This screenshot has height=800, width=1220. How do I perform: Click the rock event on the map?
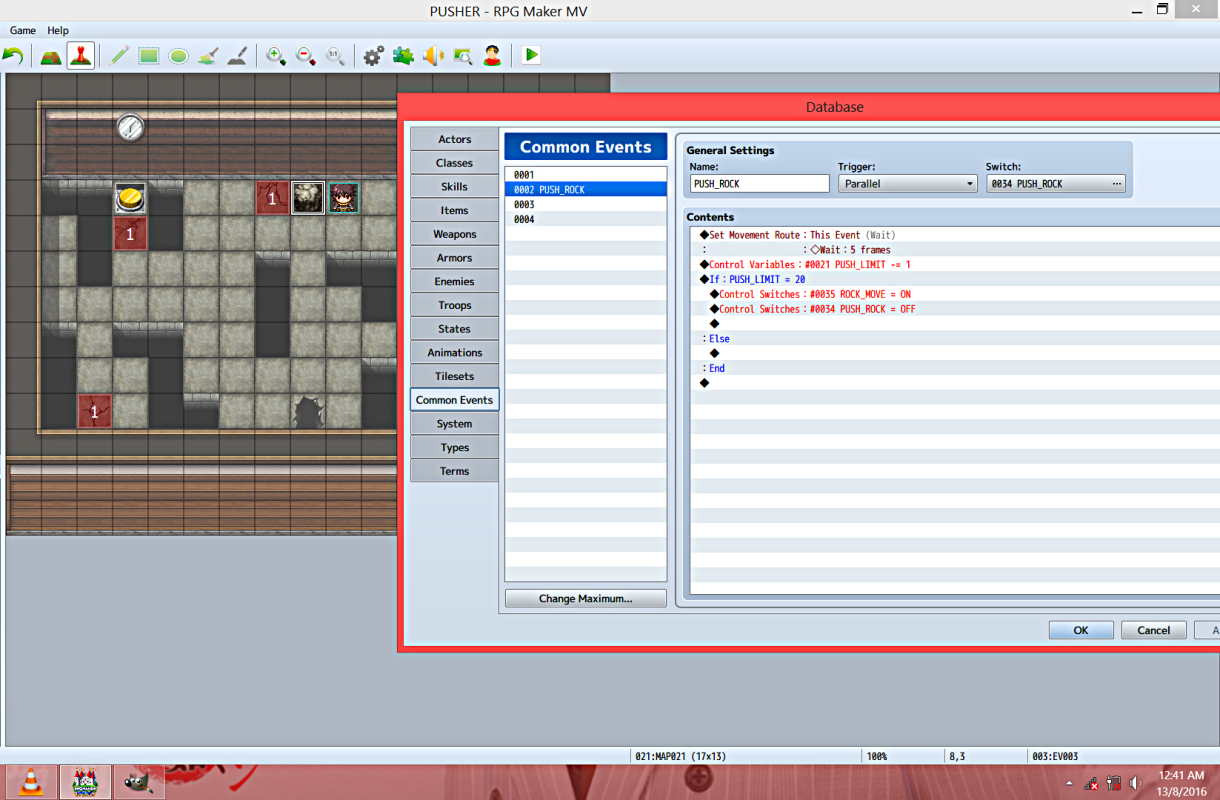[308, 198]
